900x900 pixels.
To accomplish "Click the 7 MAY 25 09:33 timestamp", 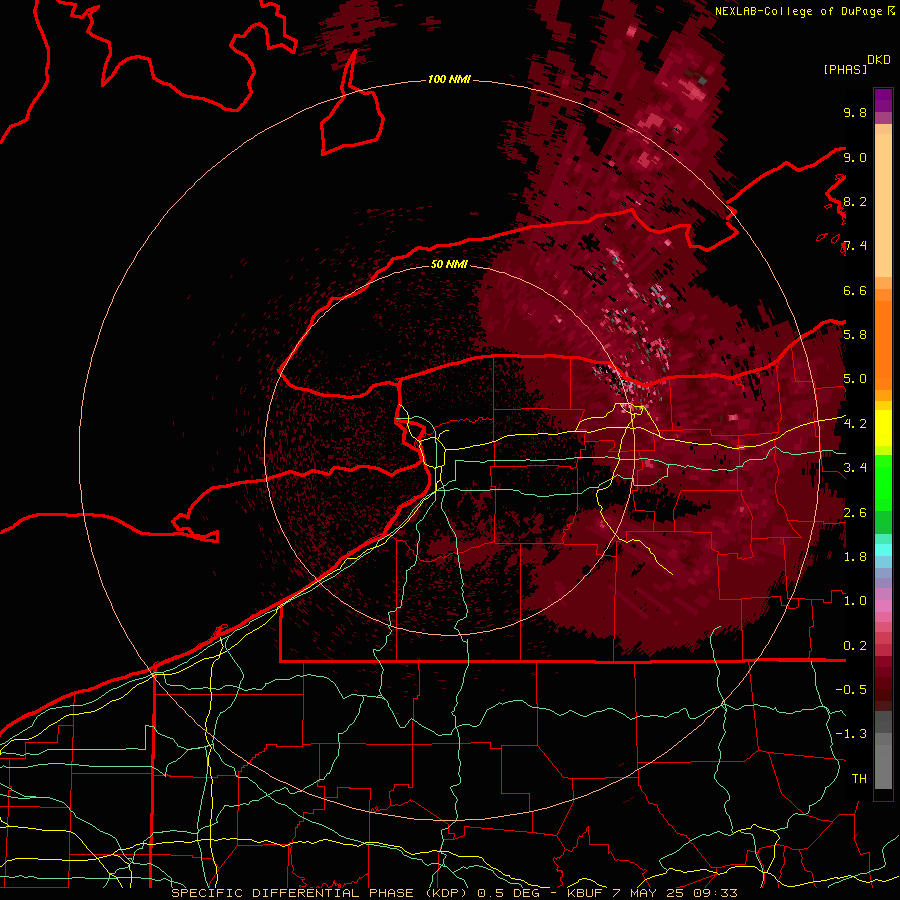I will 675,893.
